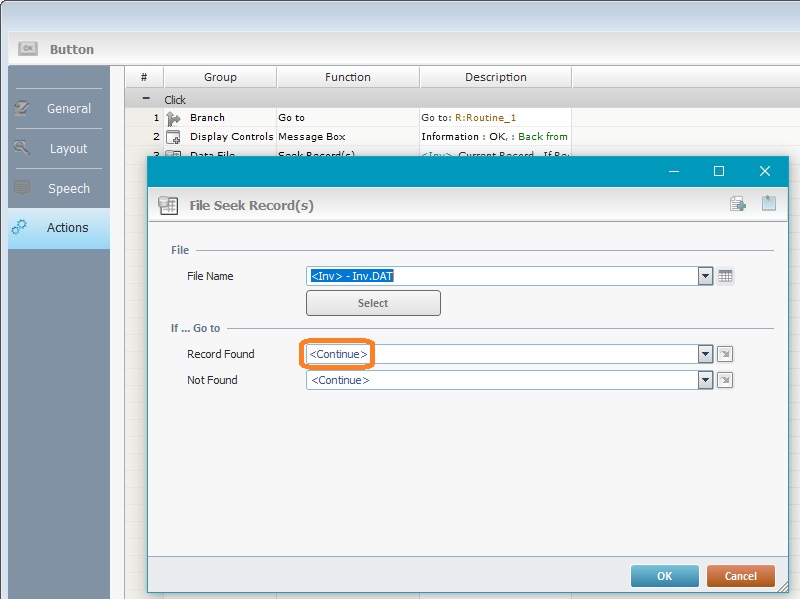Click the File Seek Record(s) database icon

point(168,205)
